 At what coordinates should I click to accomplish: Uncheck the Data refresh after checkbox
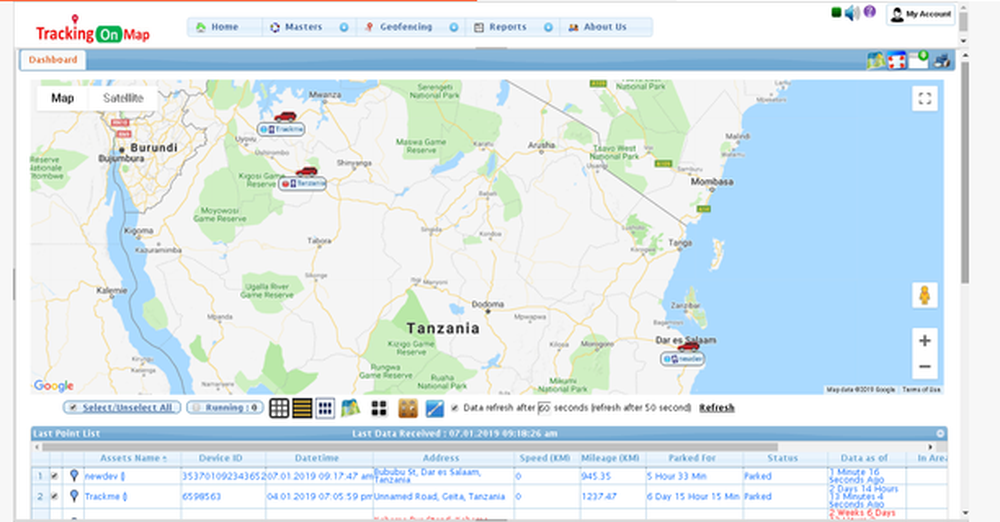tap(455, 408)
